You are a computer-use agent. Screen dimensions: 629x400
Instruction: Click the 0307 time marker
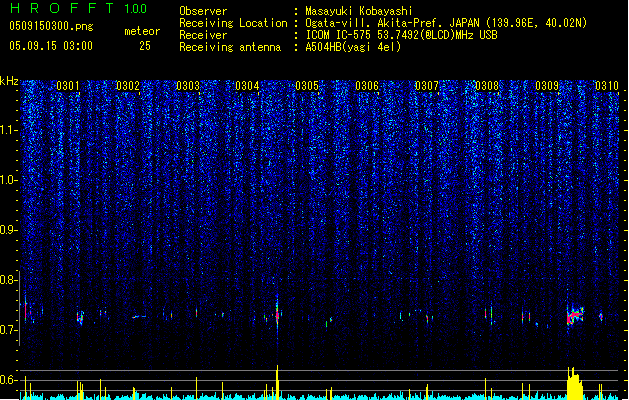tap(427, 86)
